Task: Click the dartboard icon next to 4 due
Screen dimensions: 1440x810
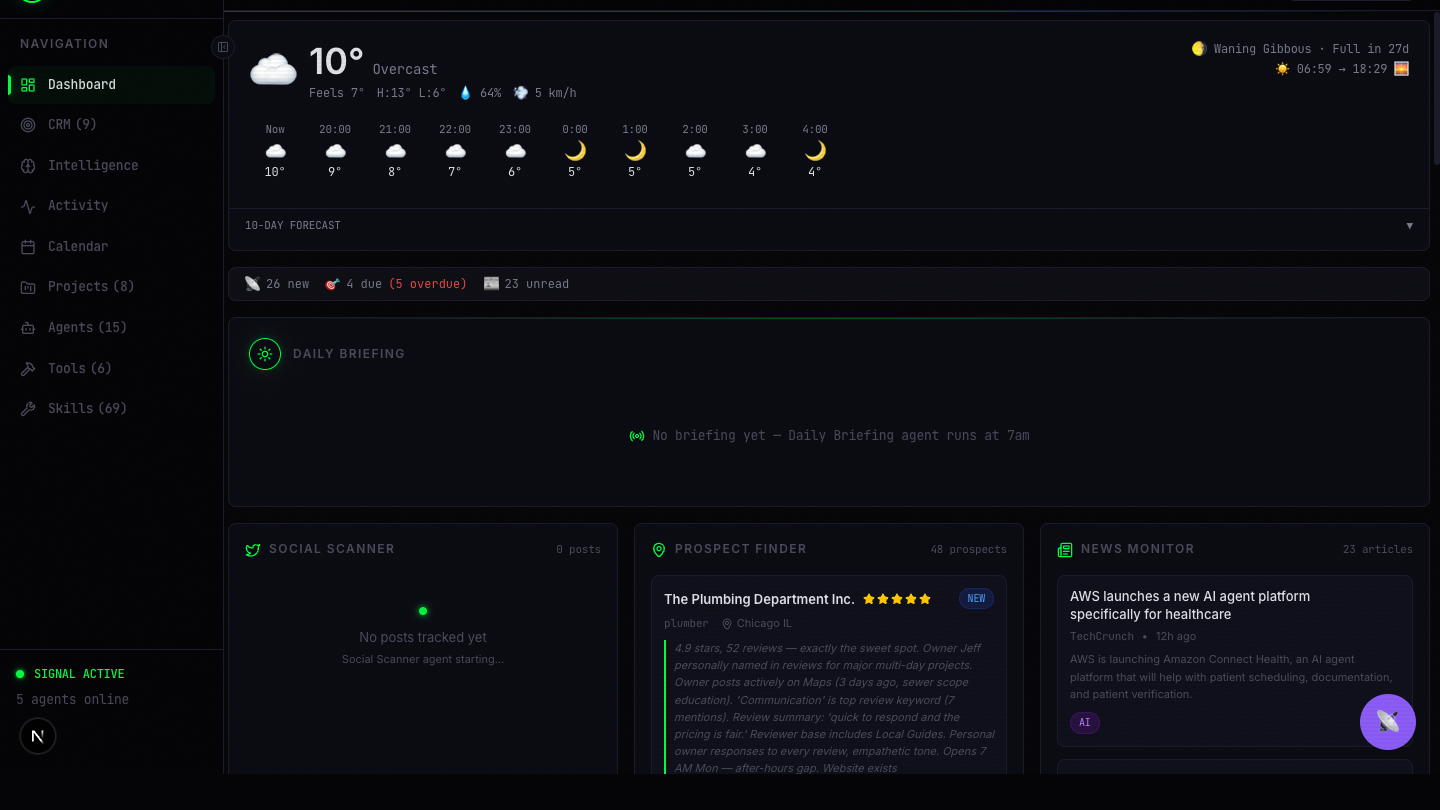Action: pos(331,283)
